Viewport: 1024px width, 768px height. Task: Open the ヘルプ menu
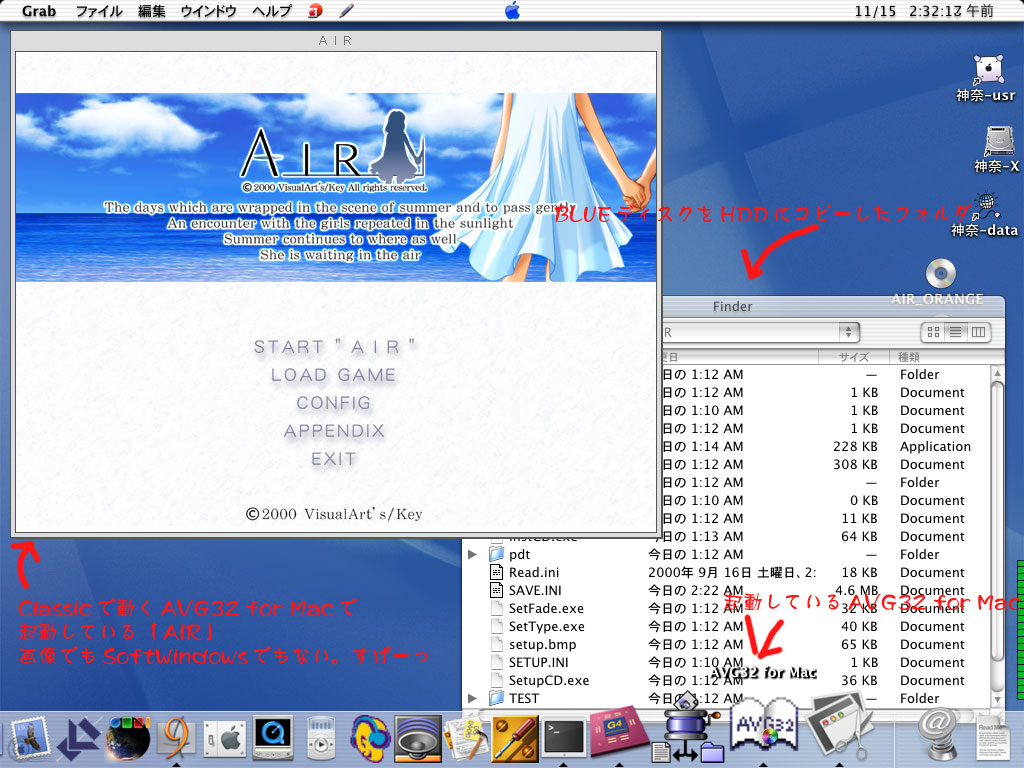click(272, 11)
